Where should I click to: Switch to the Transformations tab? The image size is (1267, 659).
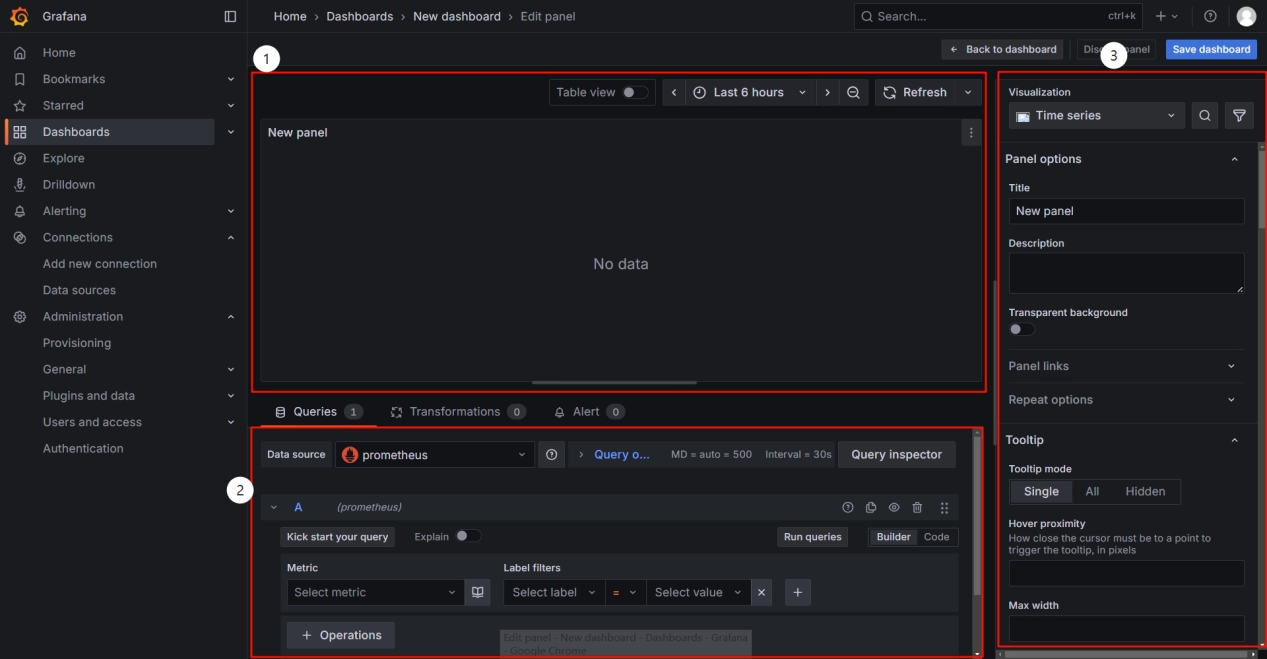[x=456, y=412]
